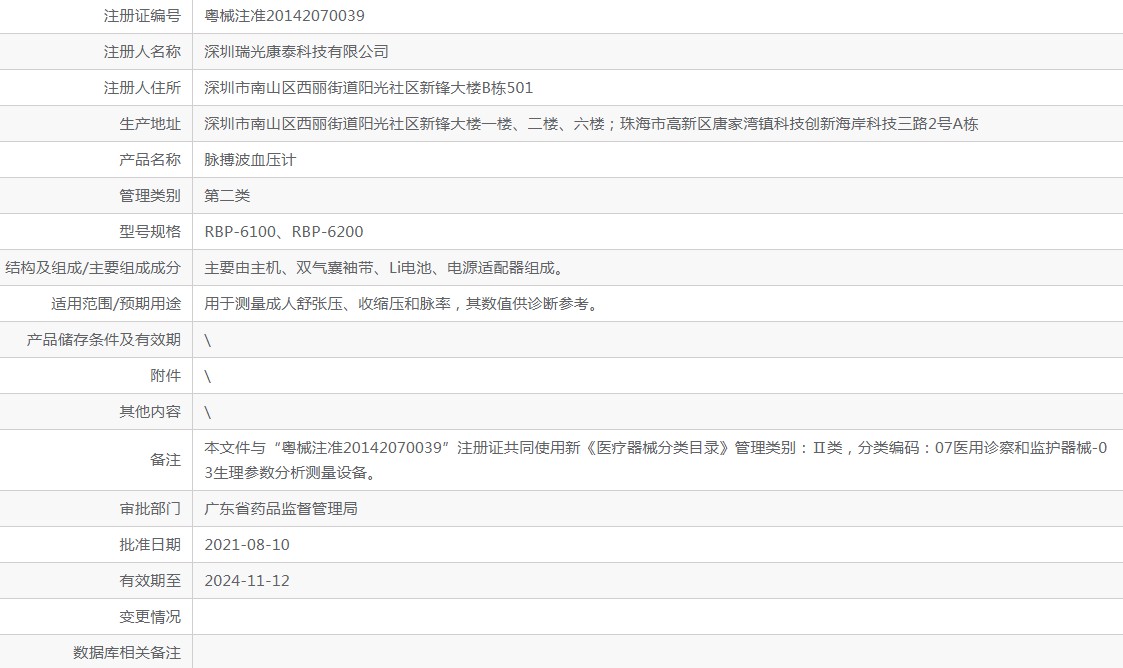Click the label 产品名称
Viewport: 1123px width, 668px height.
click(x=150, y=160)
